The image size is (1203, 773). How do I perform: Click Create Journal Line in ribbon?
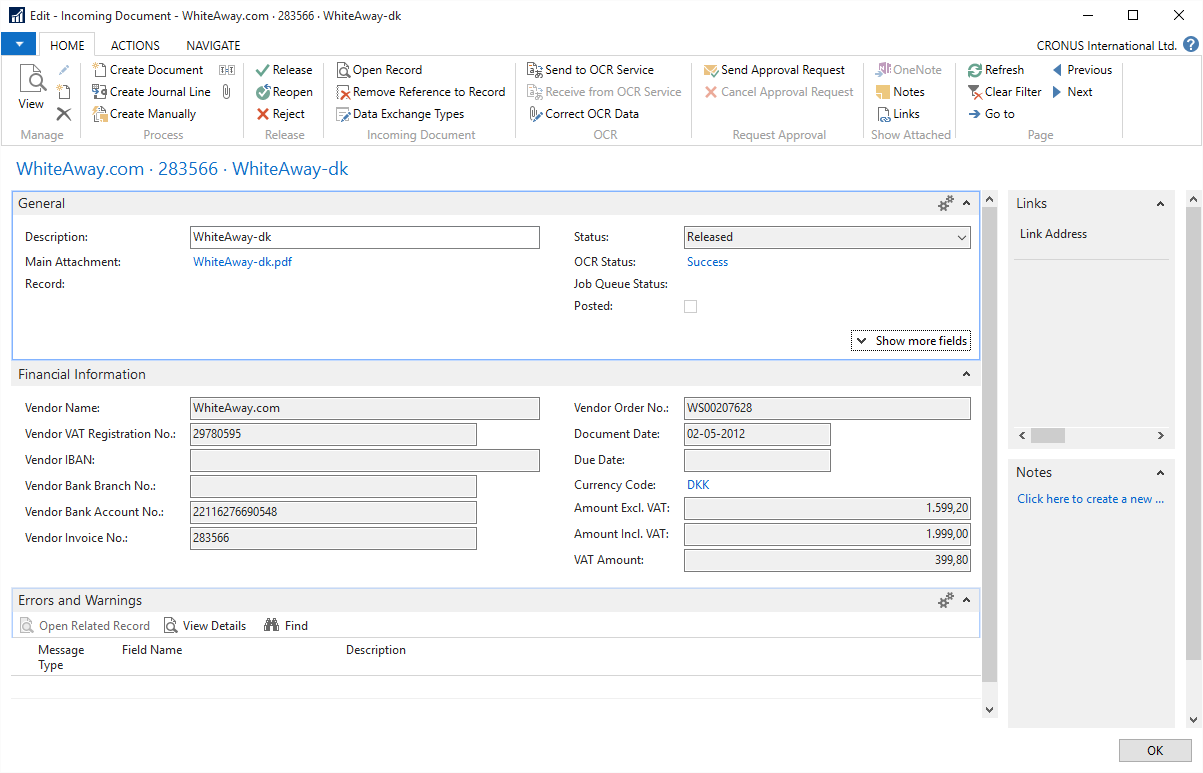(x=159, y=92)
